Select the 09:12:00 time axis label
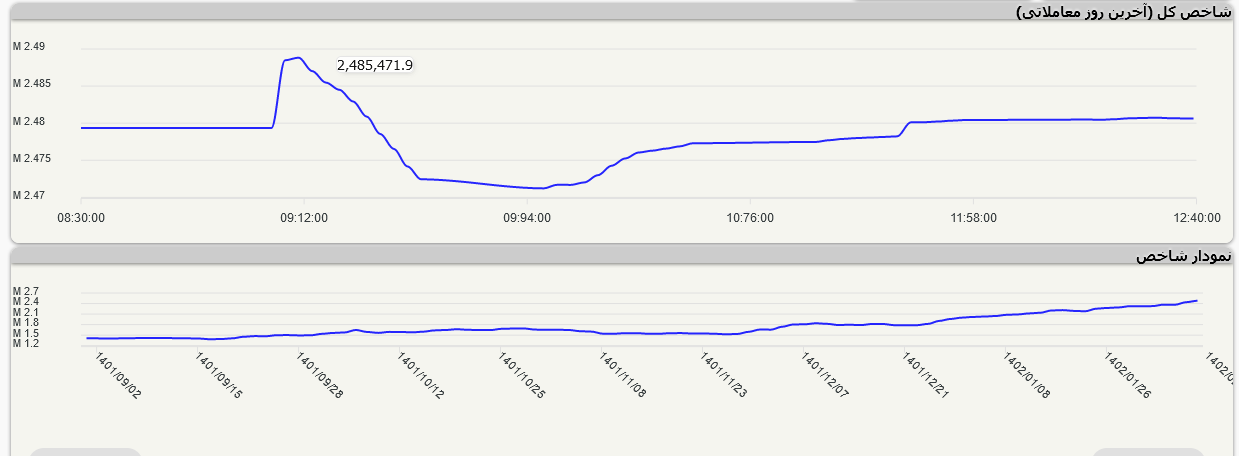Viewport: 1239px width, 456px height. pyautogui.click(x=304, y=218)
